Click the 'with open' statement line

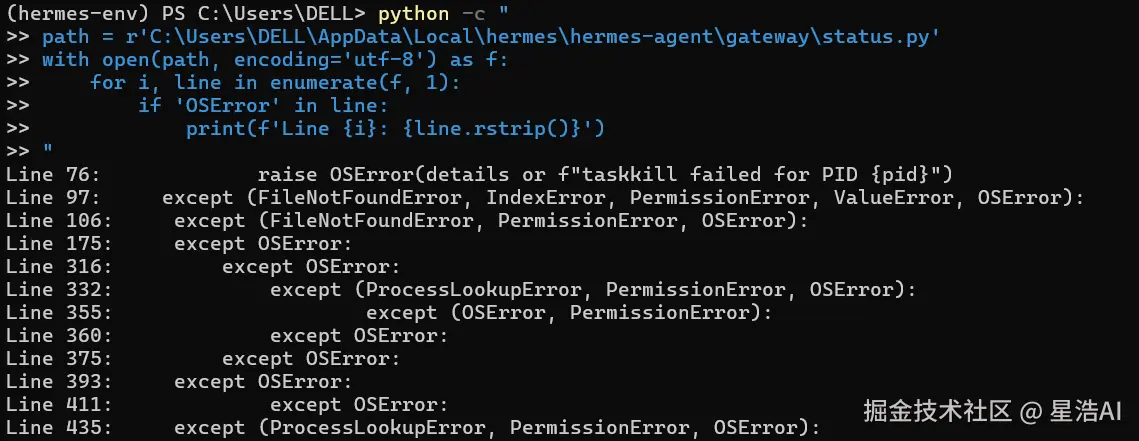[275, 61]
